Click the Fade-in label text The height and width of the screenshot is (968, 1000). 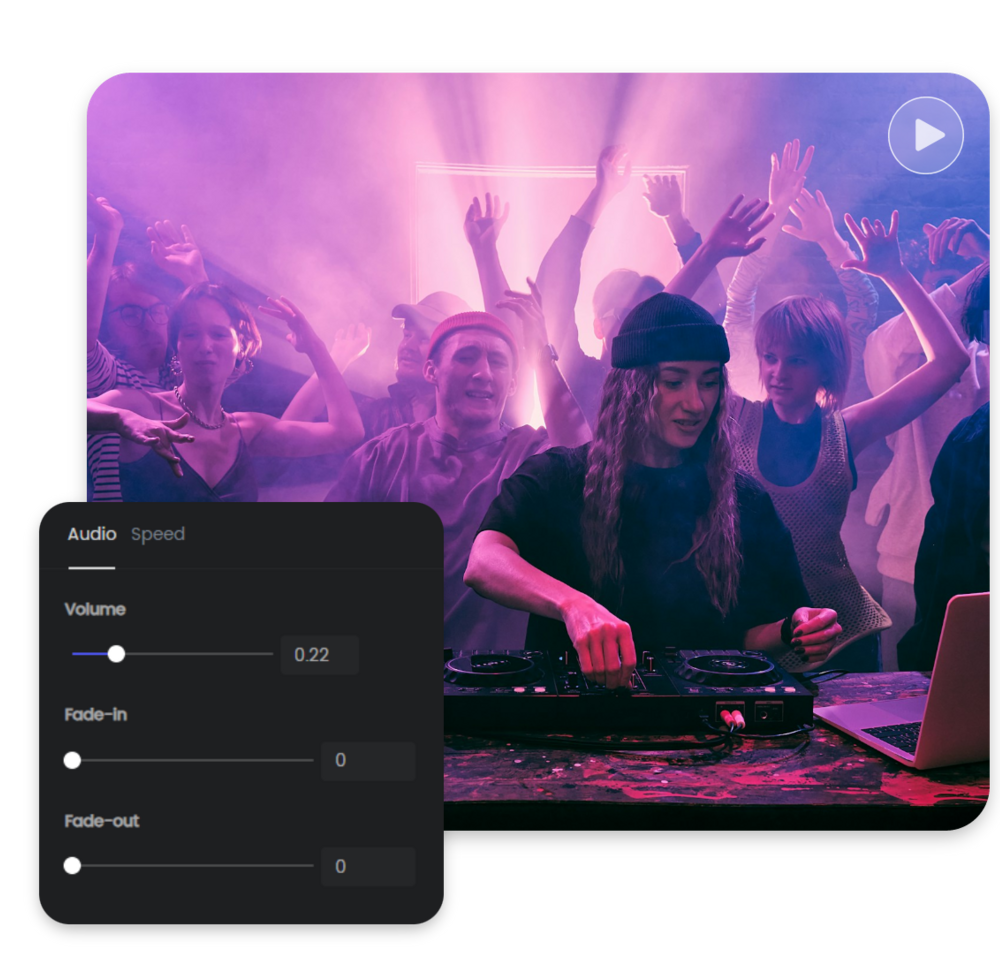point(95,715)
